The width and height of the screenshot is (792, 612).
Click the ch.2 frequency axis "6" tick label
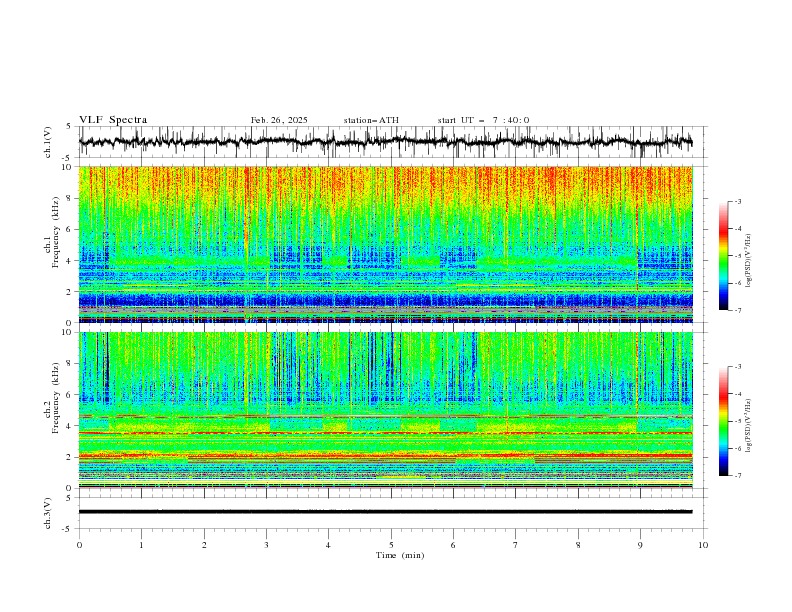click(x=70, y=395)
